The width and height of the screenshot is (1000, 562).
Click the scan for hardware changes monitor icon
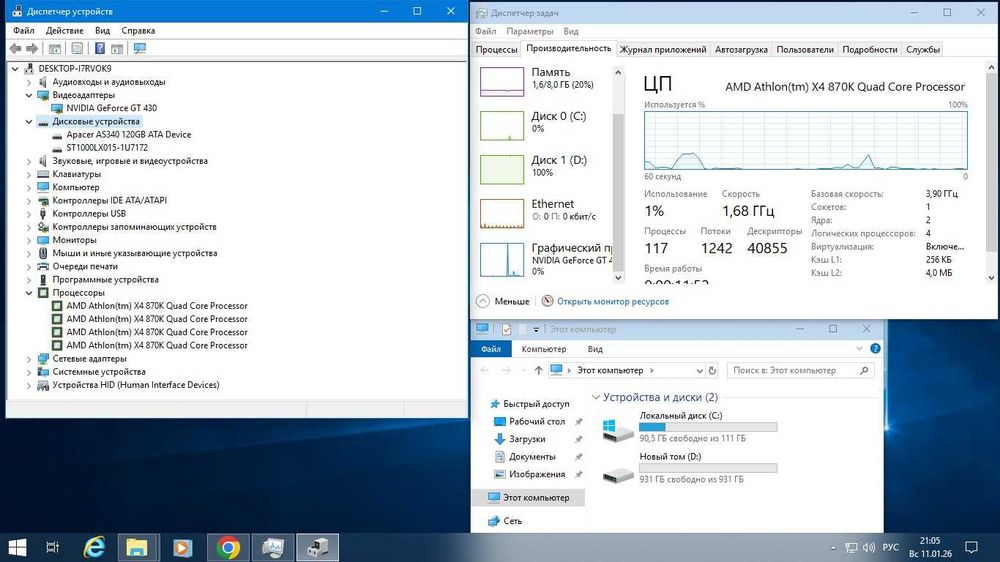click(x=140, y=48)
